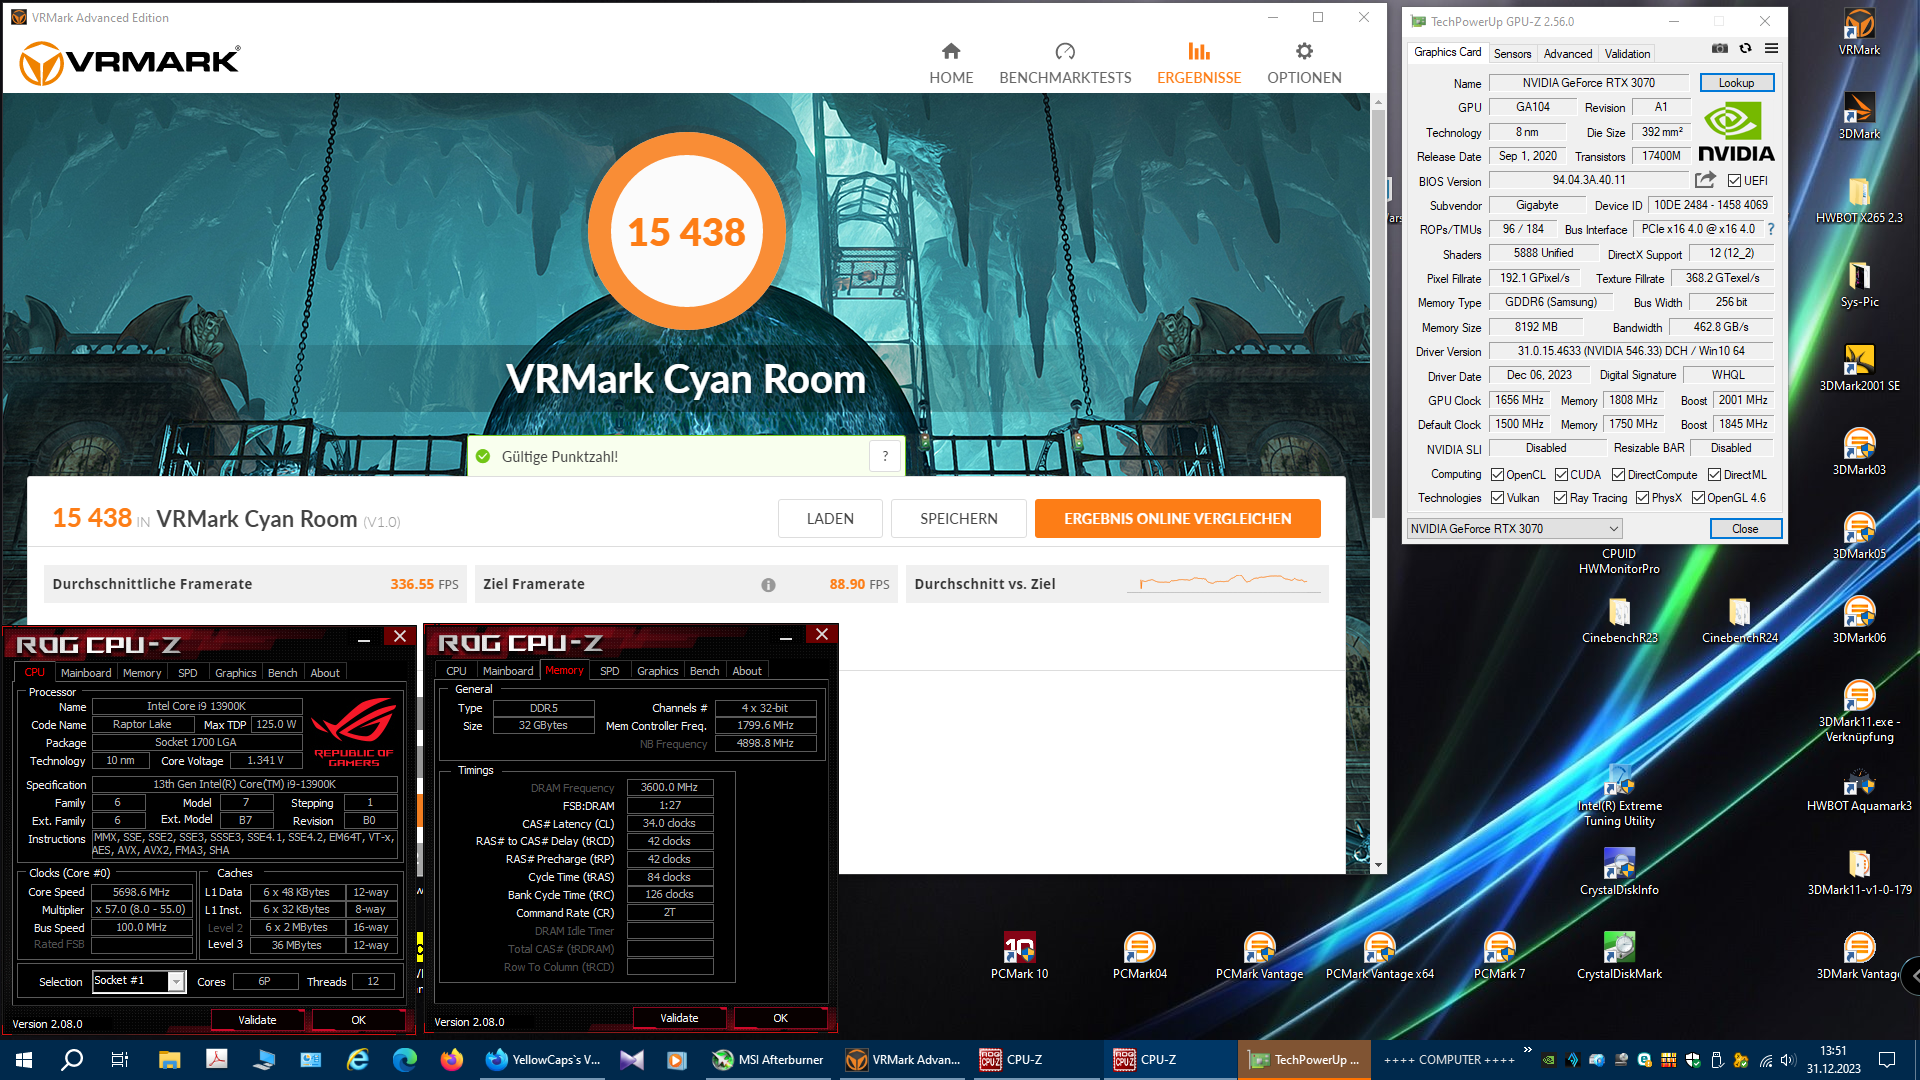
Task: Open the HWBOT X265 2.3 desktop icon
Action: (1859, 200)
